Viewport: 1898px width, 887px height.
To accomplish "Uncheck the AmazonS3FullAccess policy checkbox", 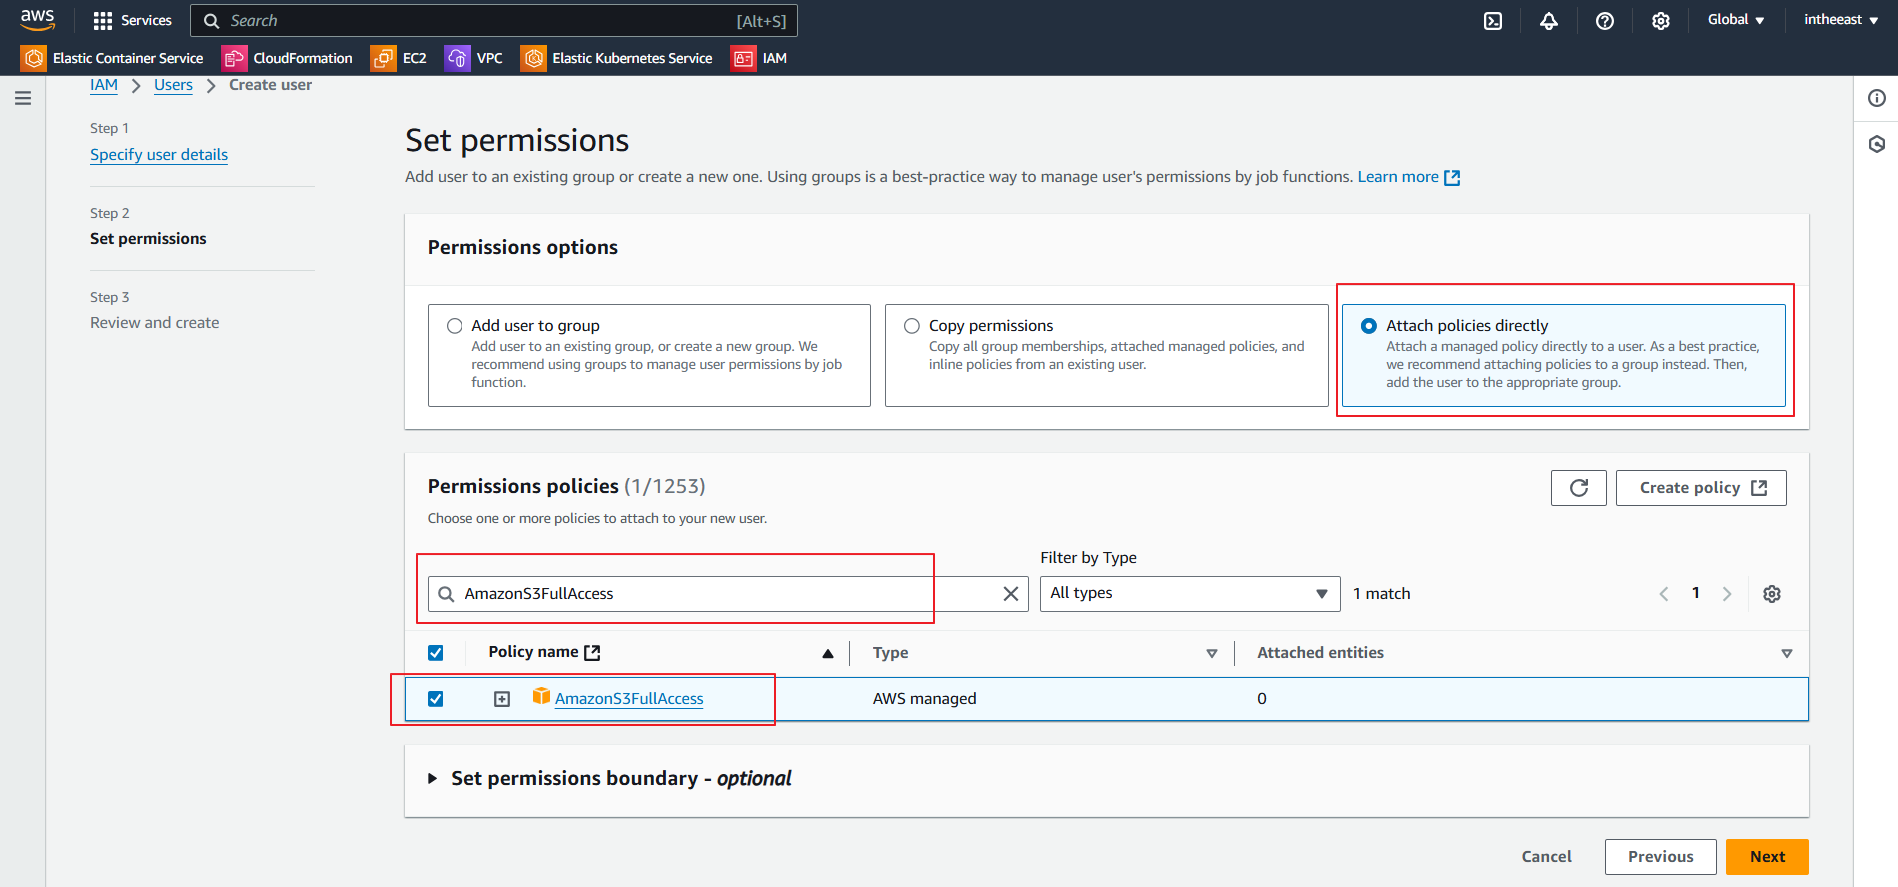I will [x=436, y=699].
